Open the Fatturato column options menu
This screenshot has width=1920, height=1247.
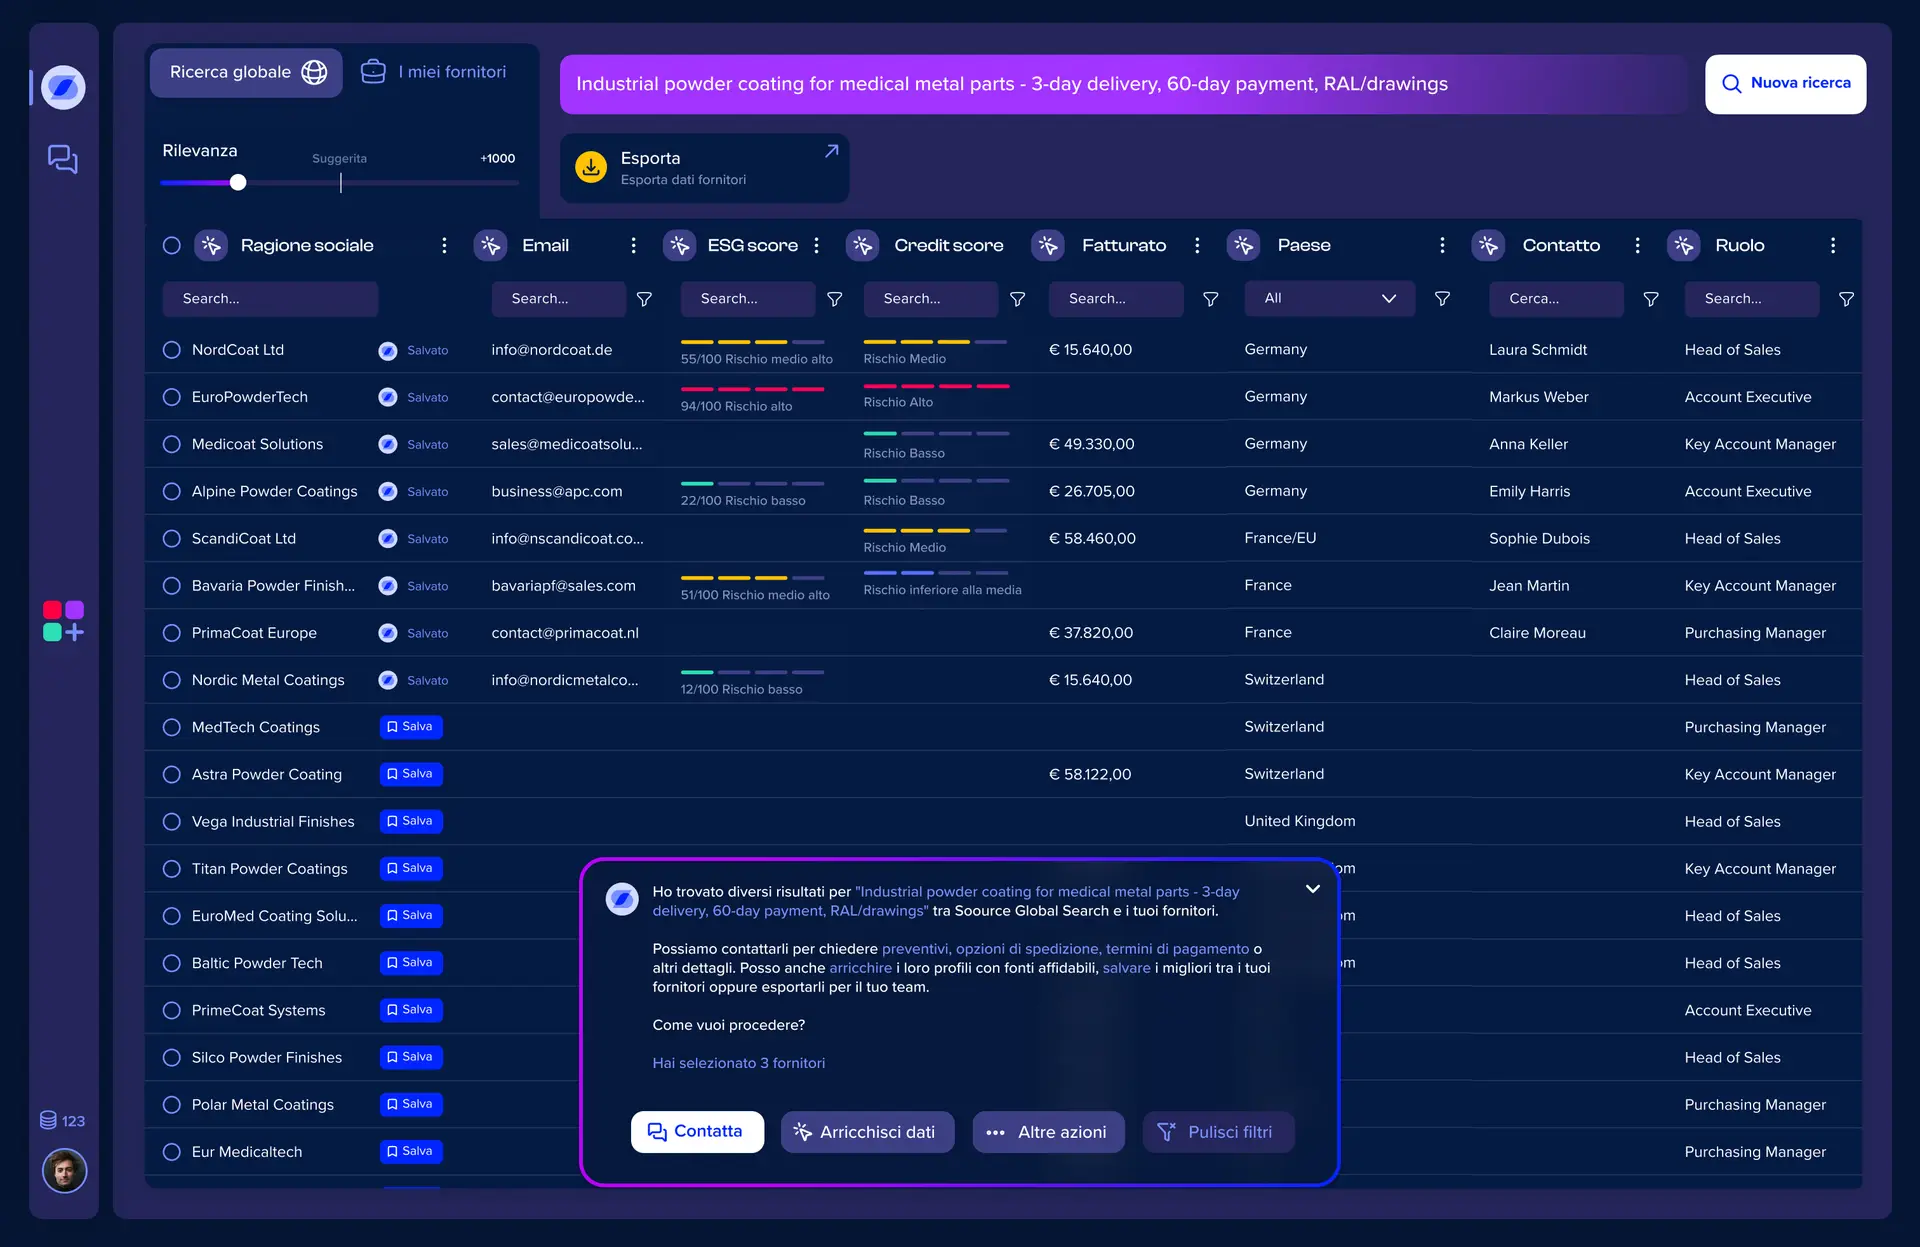tap(1197, 245)
